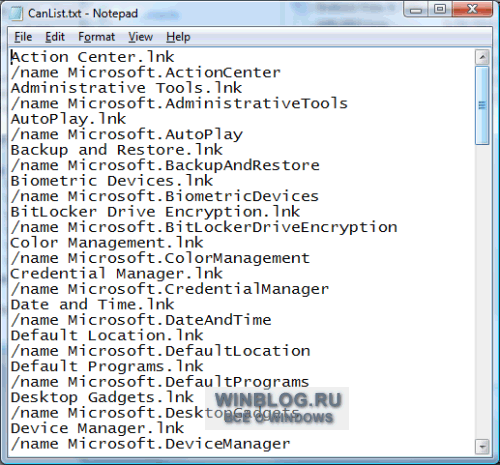
Task: Open the File menu
Action: (23, 37)
